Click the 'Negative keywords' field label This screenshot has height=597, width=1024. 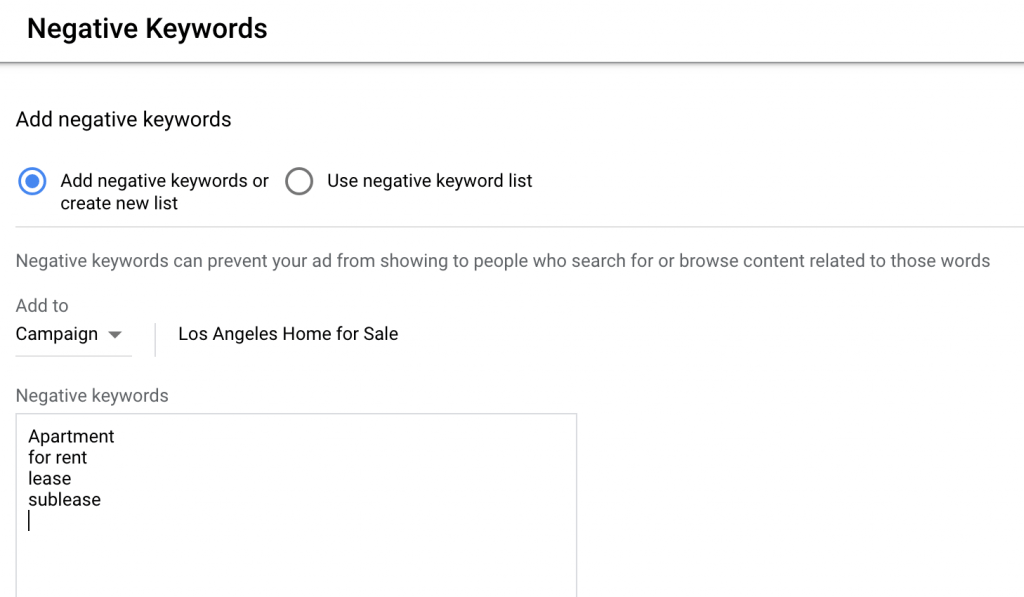point(92,395)
